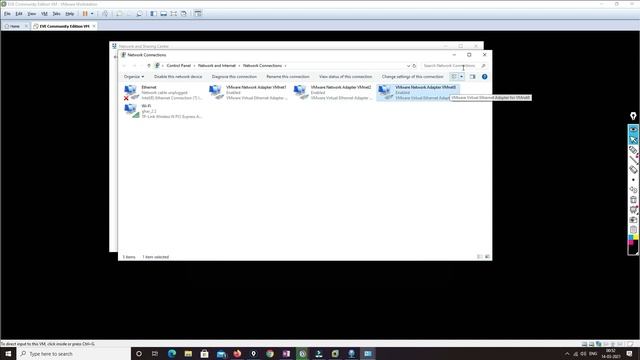Open the VM menu
Screen dimensions: 640x360
tap(44, 14)
